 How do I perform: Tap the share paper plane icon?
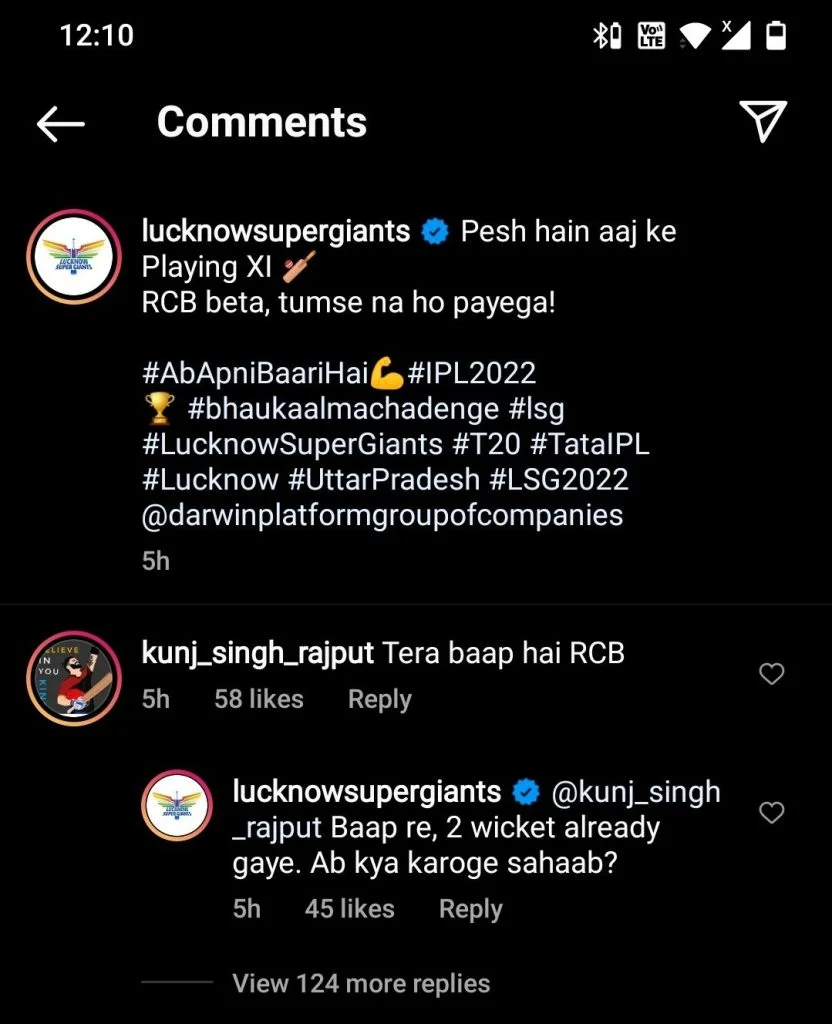coord(763,121)
